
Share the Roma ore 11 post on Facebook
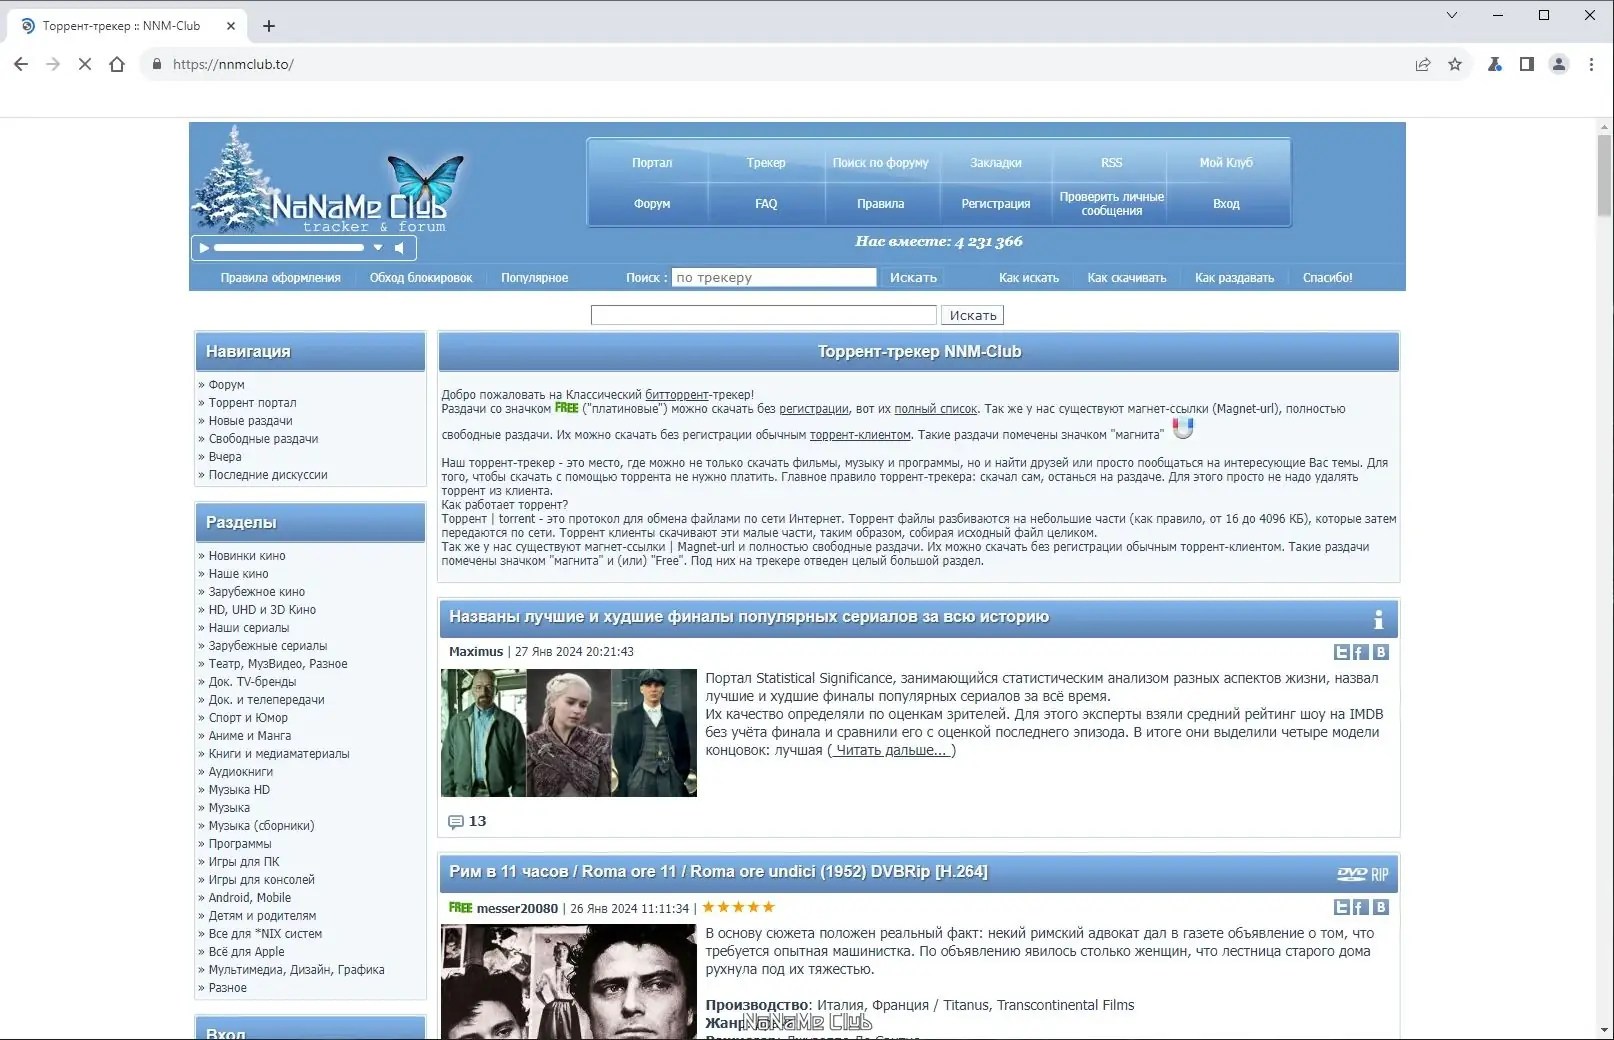point(1360,907)
